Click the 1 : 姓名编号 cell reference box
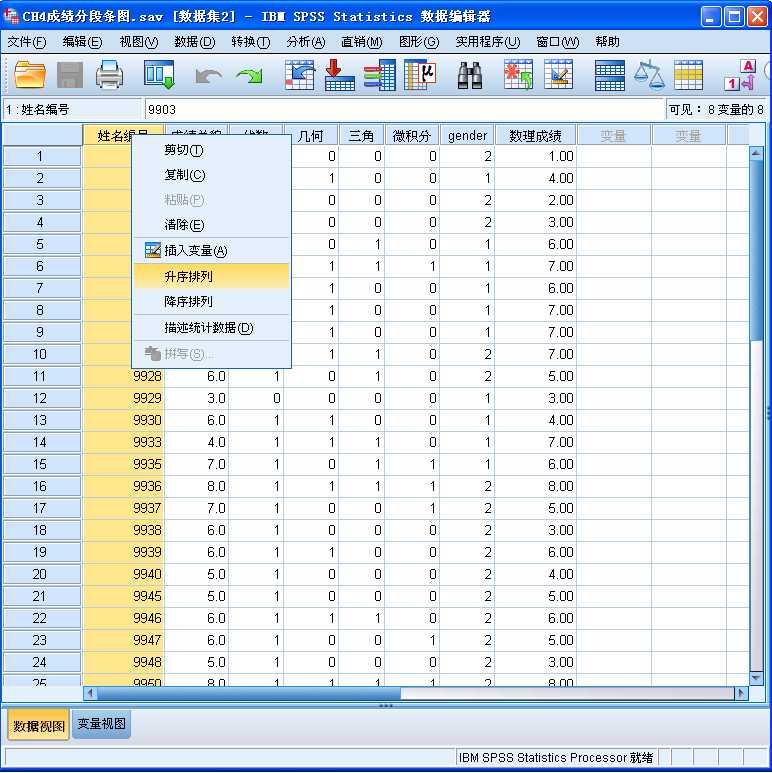 (72, 109)
